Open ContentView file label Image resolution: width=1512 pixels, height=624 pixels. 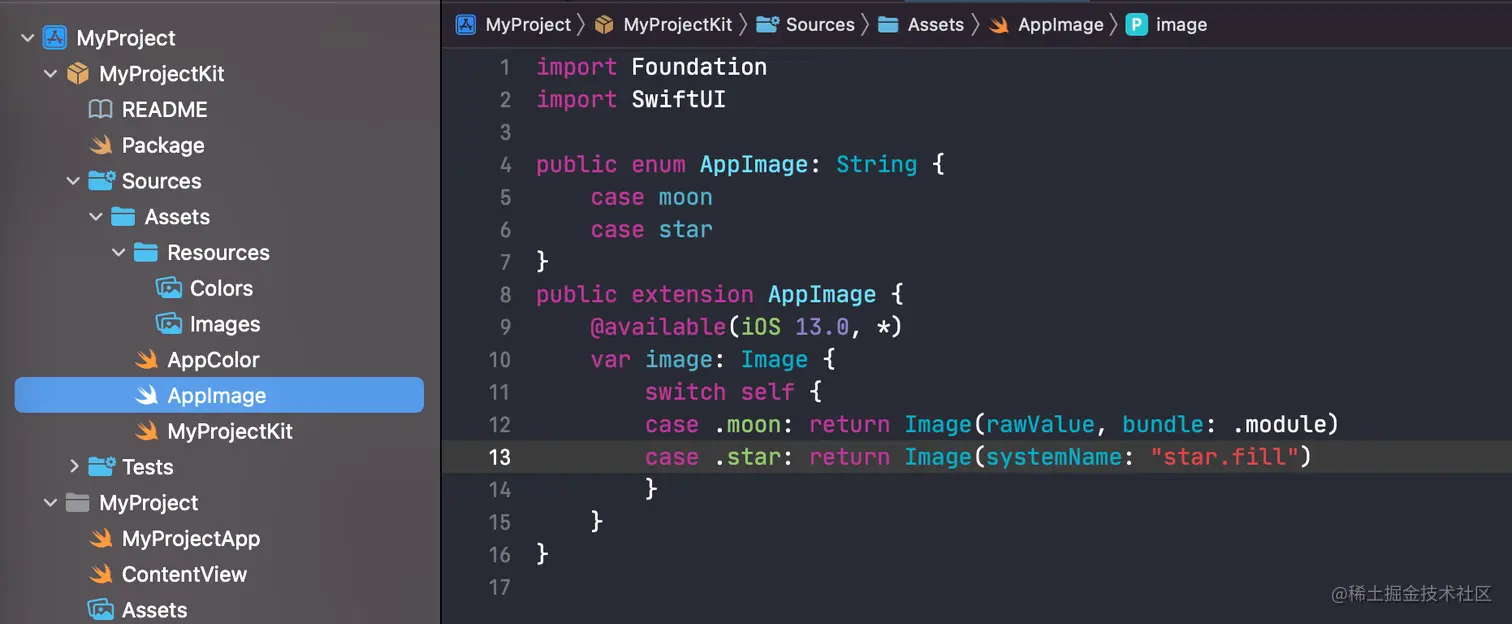(x=184, y=574)
